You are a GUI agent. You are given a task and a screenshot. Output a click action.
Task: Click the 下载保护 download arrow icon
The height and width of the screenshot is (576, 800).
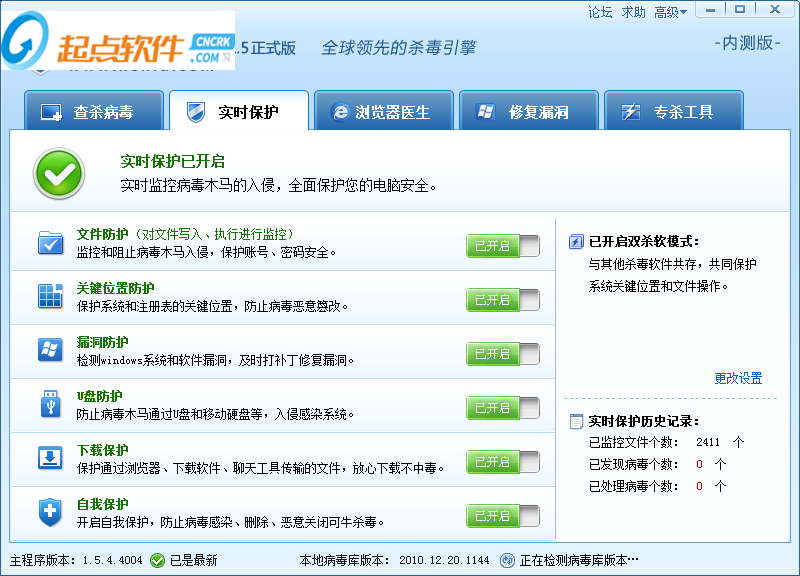point(51,458)
